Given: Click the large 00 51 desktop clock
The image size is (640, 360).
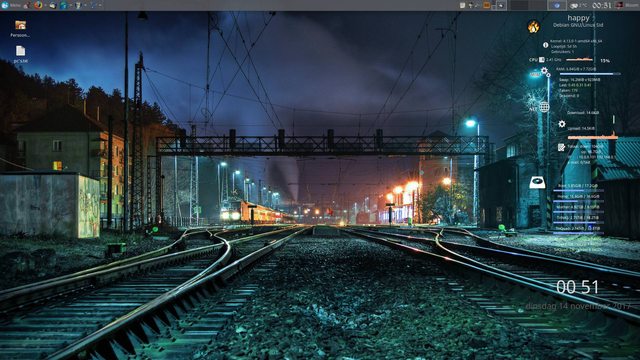Looking at the screenshot, I should [x=577, y=287].
